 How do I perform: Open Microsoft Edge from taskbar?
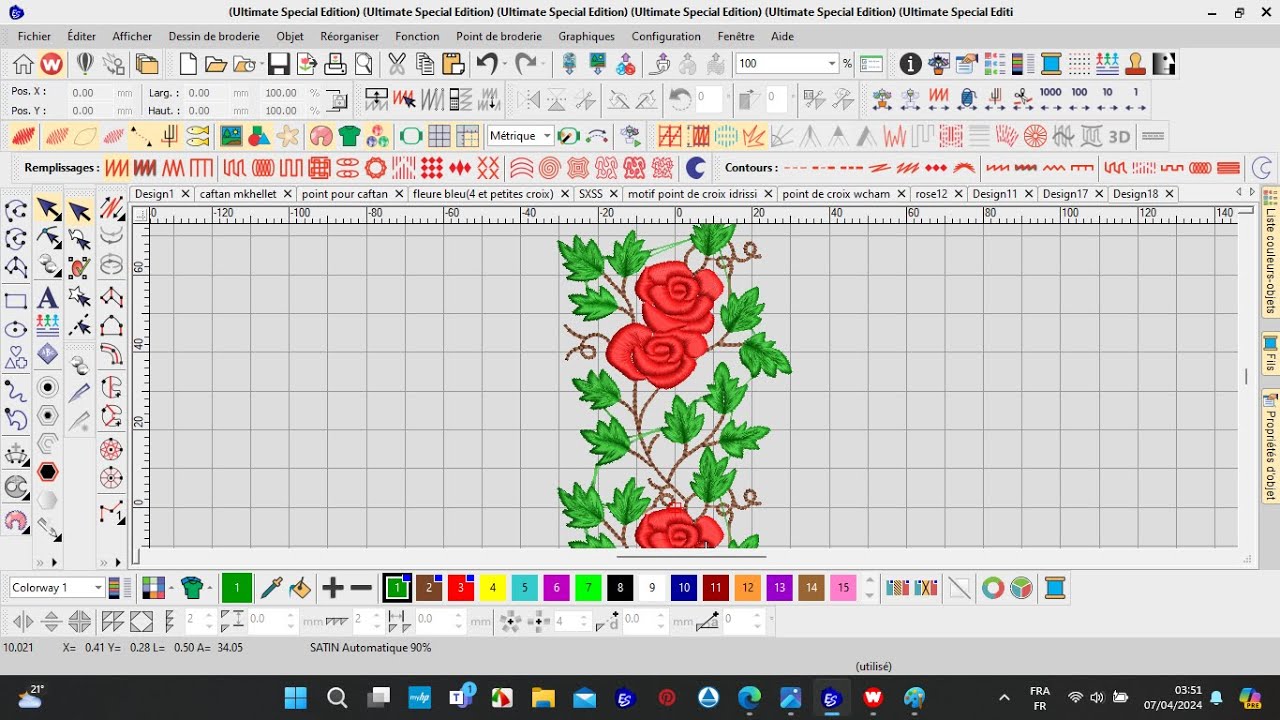[749, 697]
